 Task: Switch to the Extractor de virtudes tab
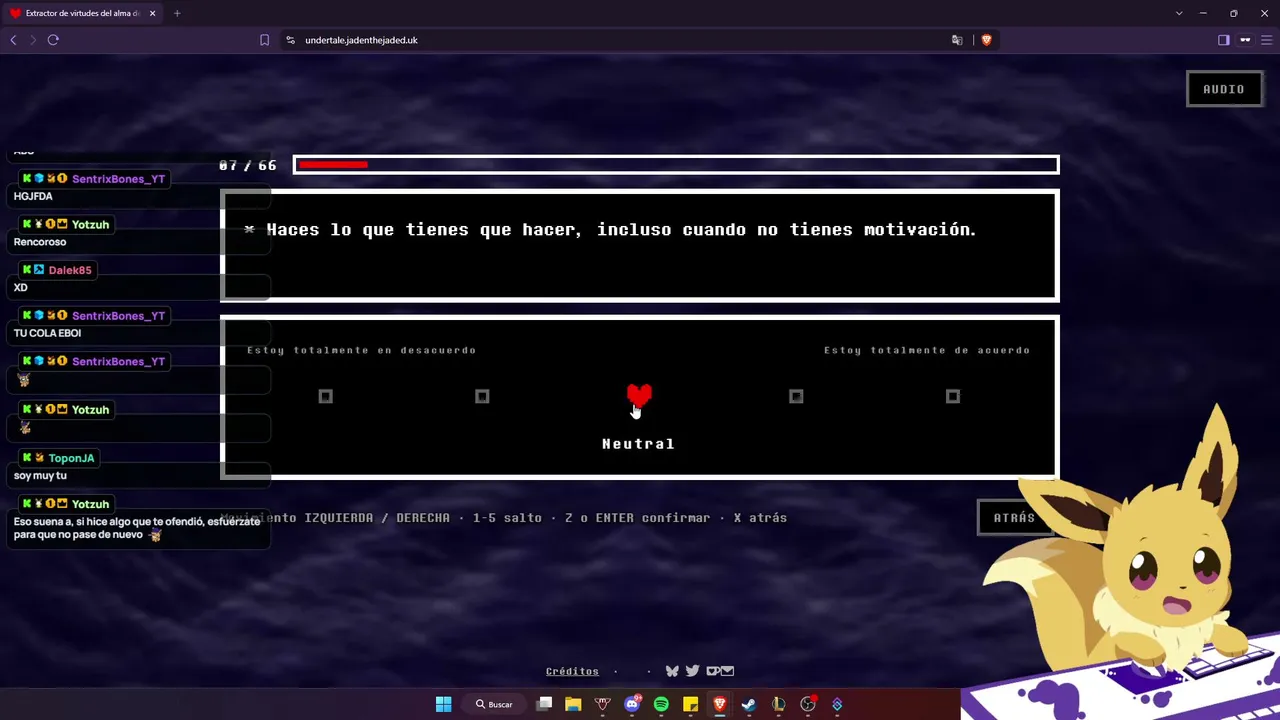82,13
